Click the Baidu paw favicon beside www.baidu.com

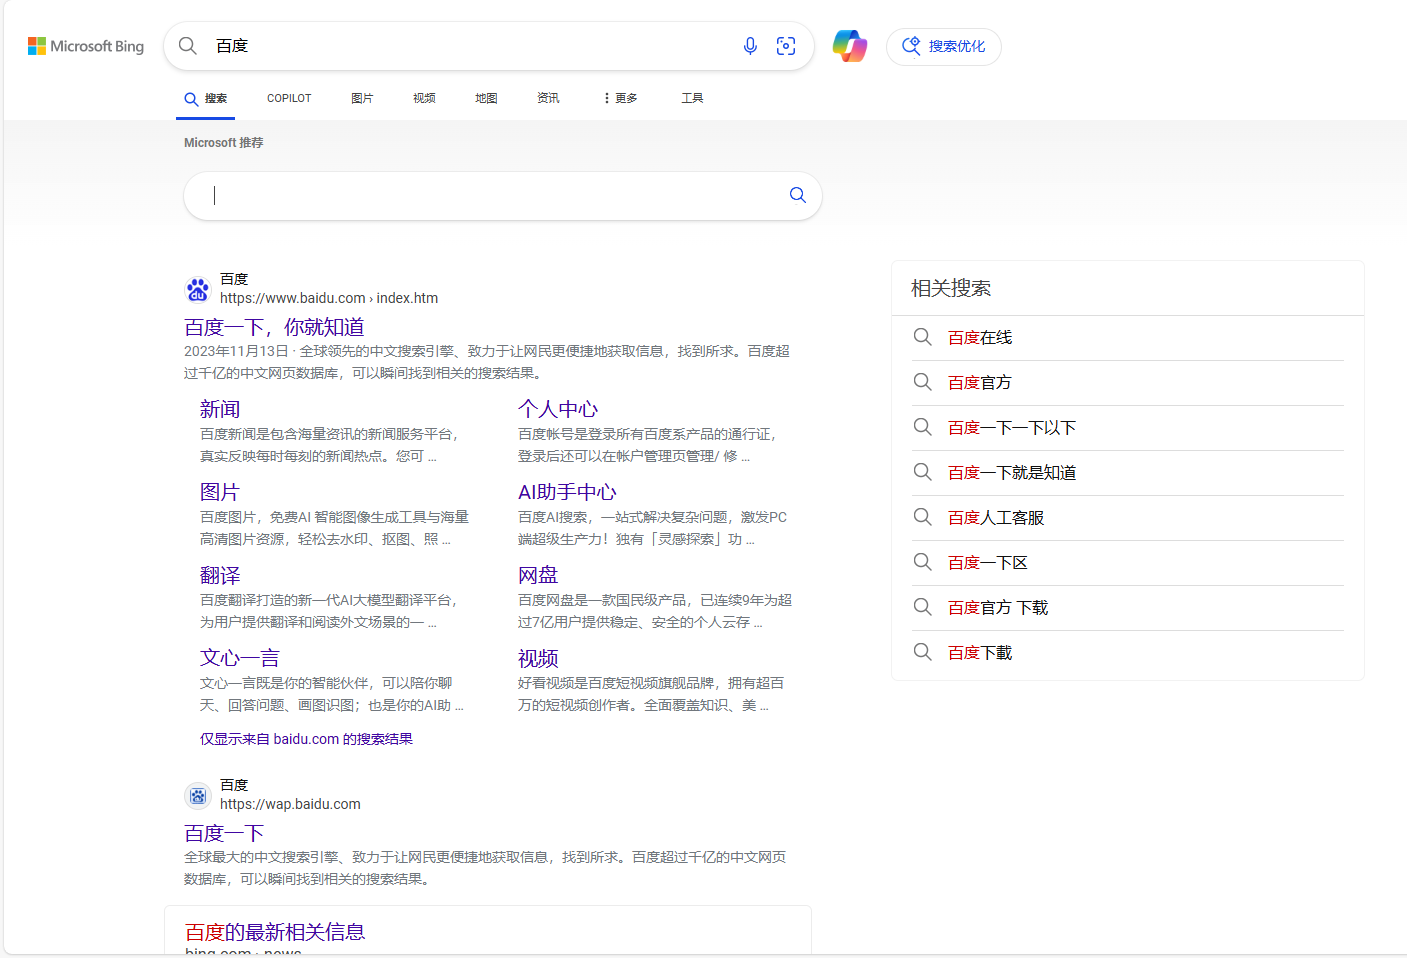coord(198,289)
